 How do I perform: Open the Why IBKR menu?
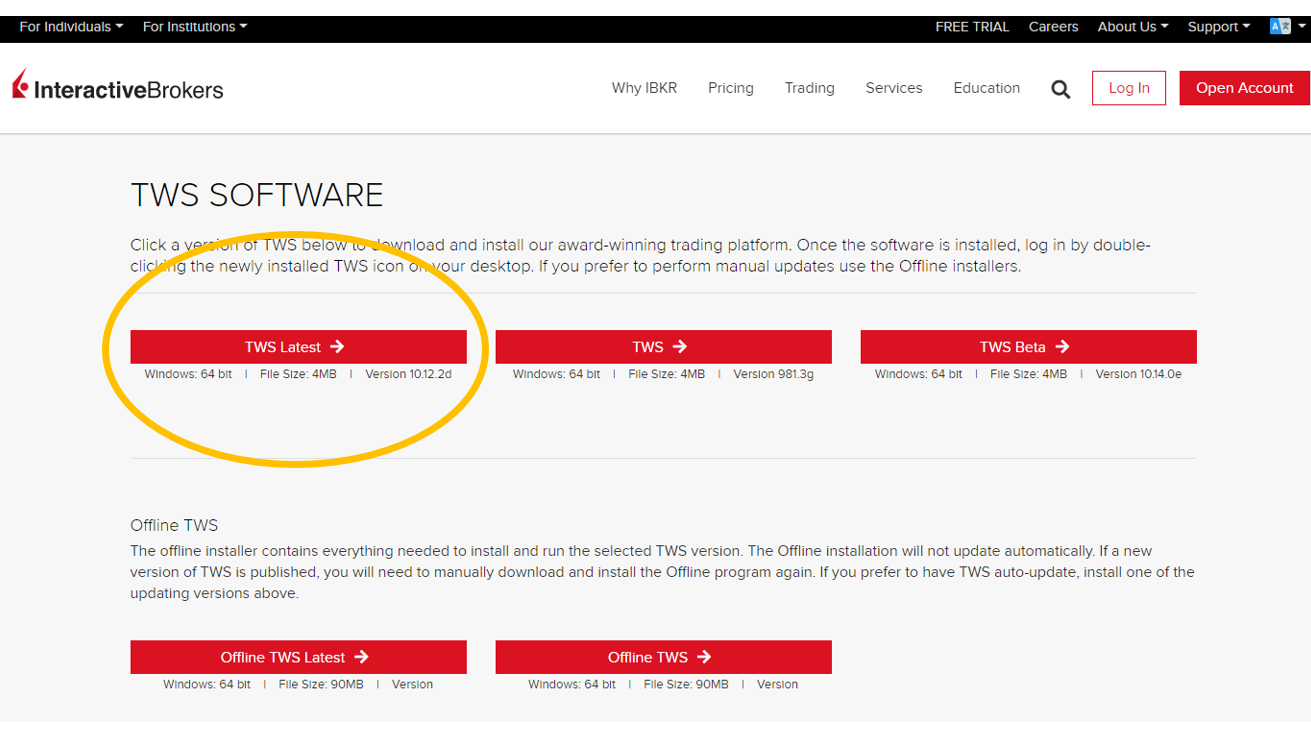[644, 88]
